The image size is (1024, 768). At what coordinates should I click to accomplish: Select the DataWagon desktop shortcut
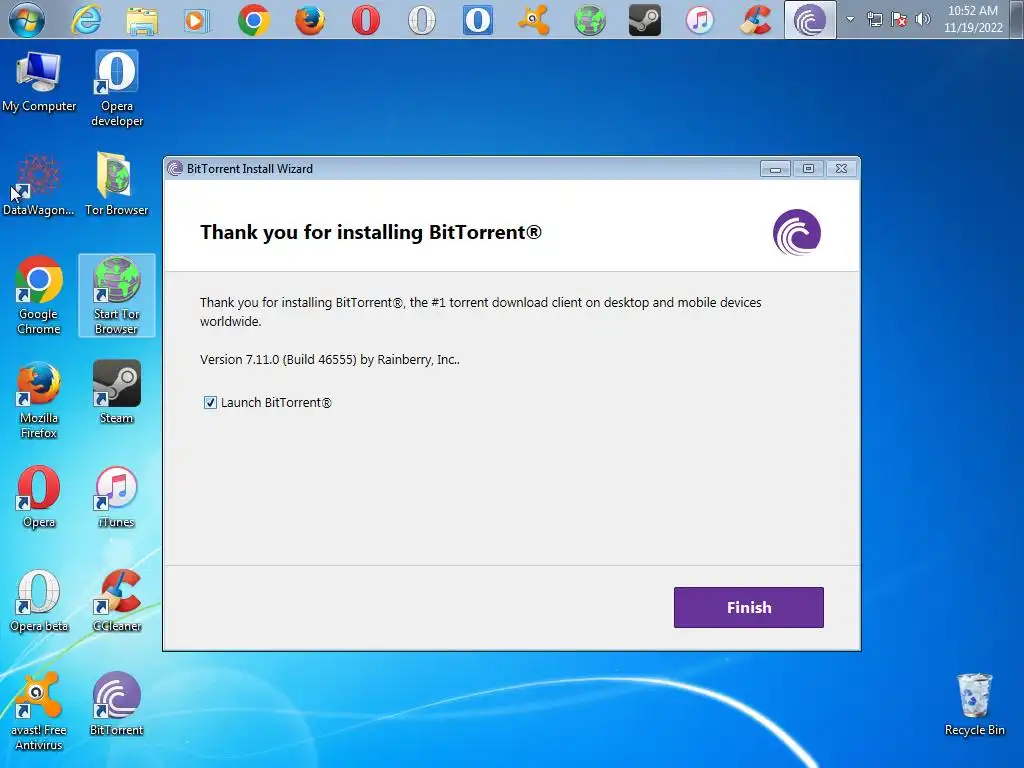tap(39, 185)
